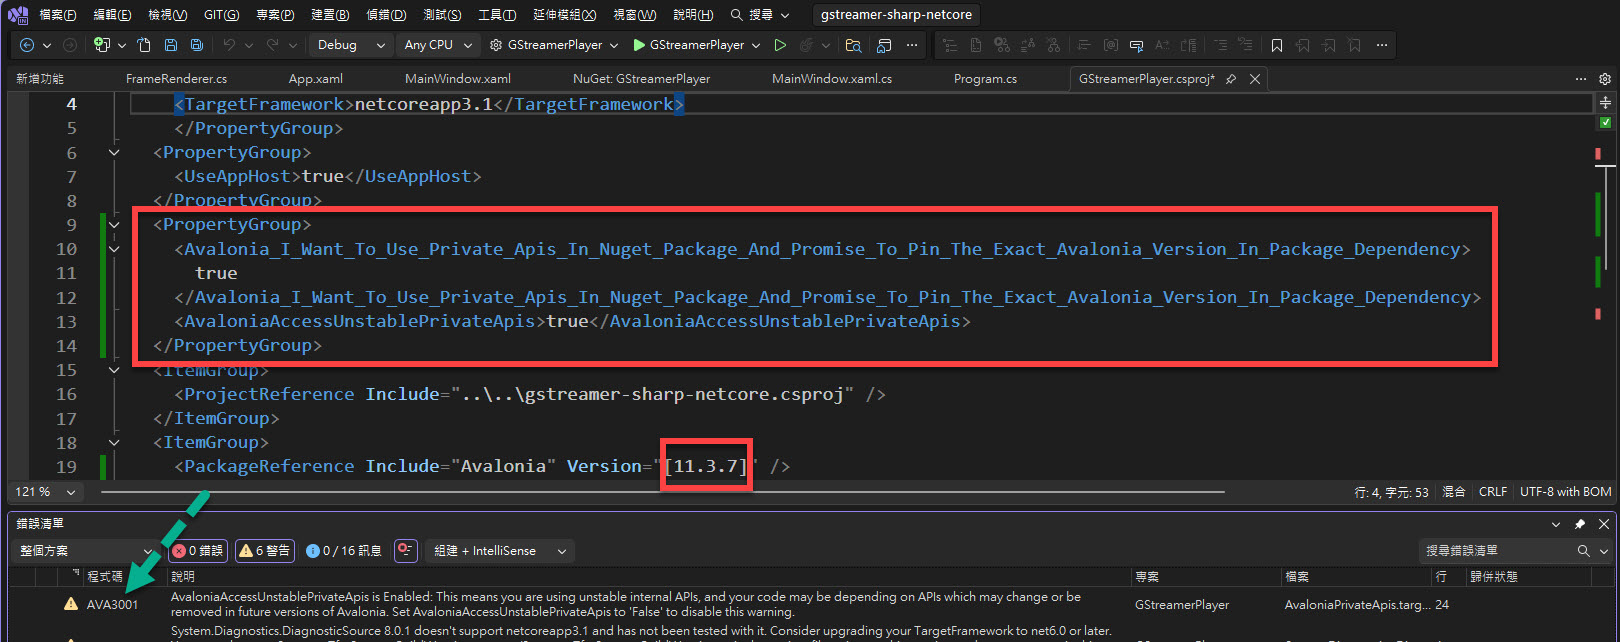Click the editor settings gear icon at tab row end
Image resolution: width=1620 pixels, height=642 pixels.
(1605, 79)
